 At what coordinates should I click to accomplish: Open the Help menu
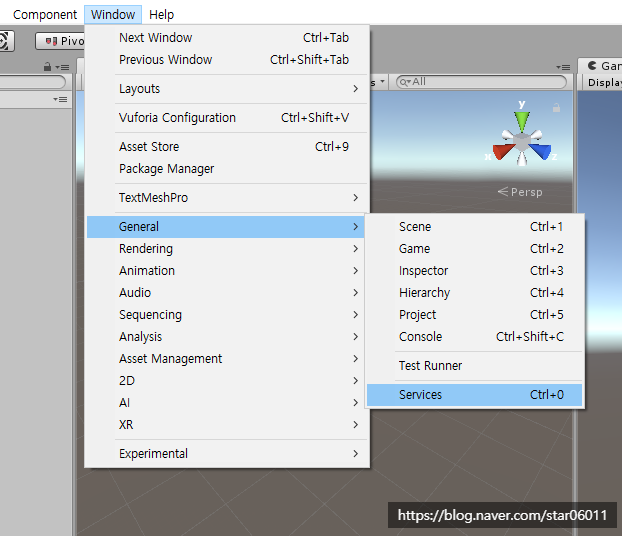click(161, 15)
